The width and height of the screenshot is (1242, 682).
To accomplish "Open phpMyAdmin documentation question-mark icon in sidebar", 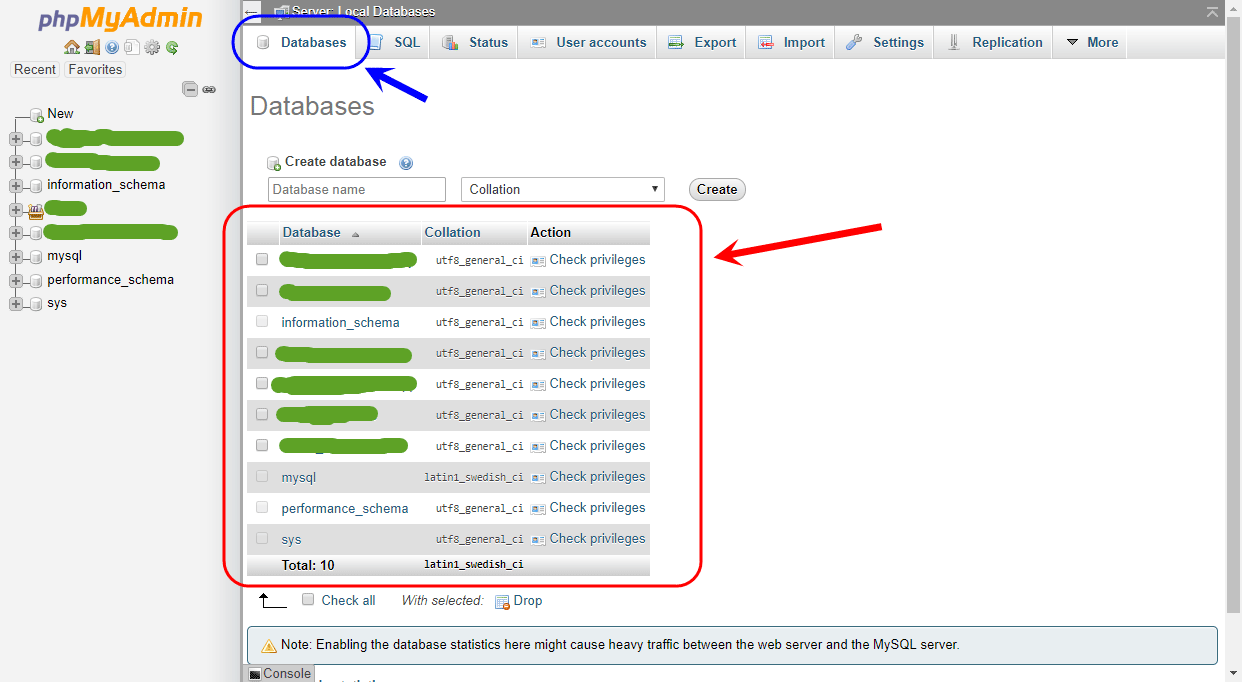I will point(112,47).
